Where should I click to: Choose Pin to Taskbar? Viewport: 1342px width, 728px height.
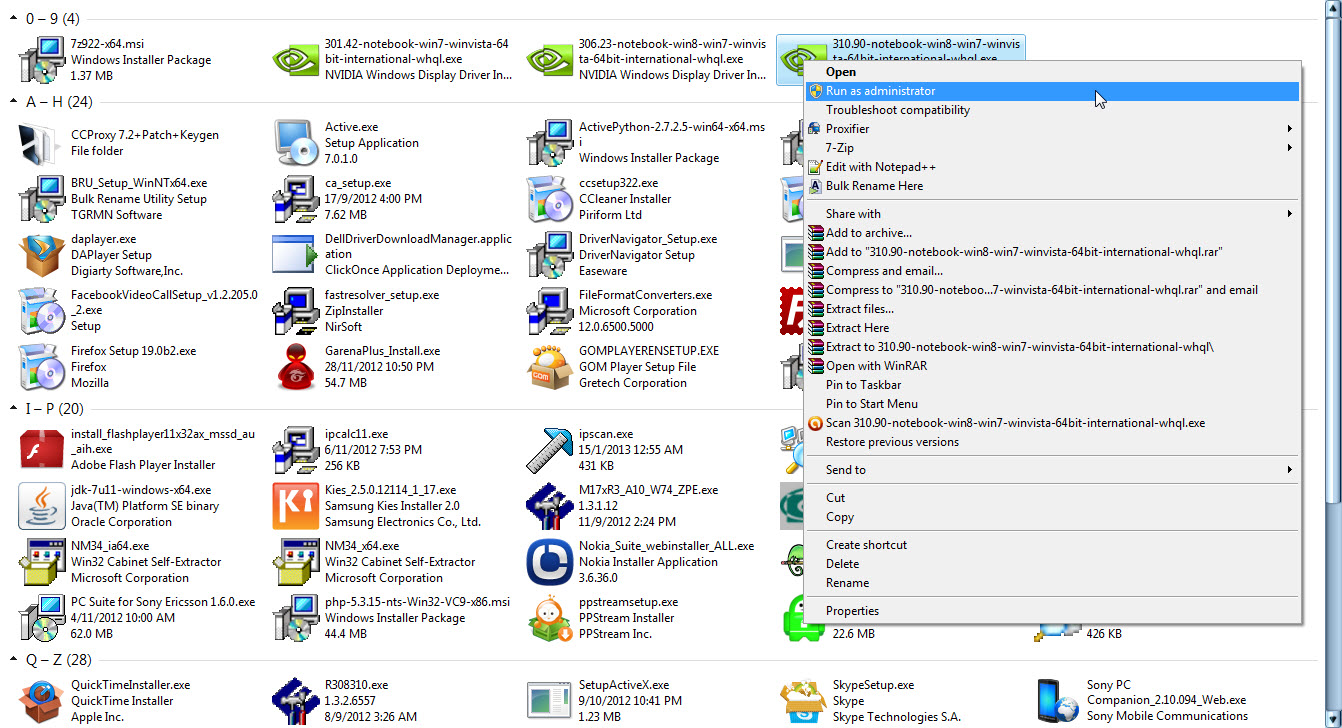(x=1053, y=385)
